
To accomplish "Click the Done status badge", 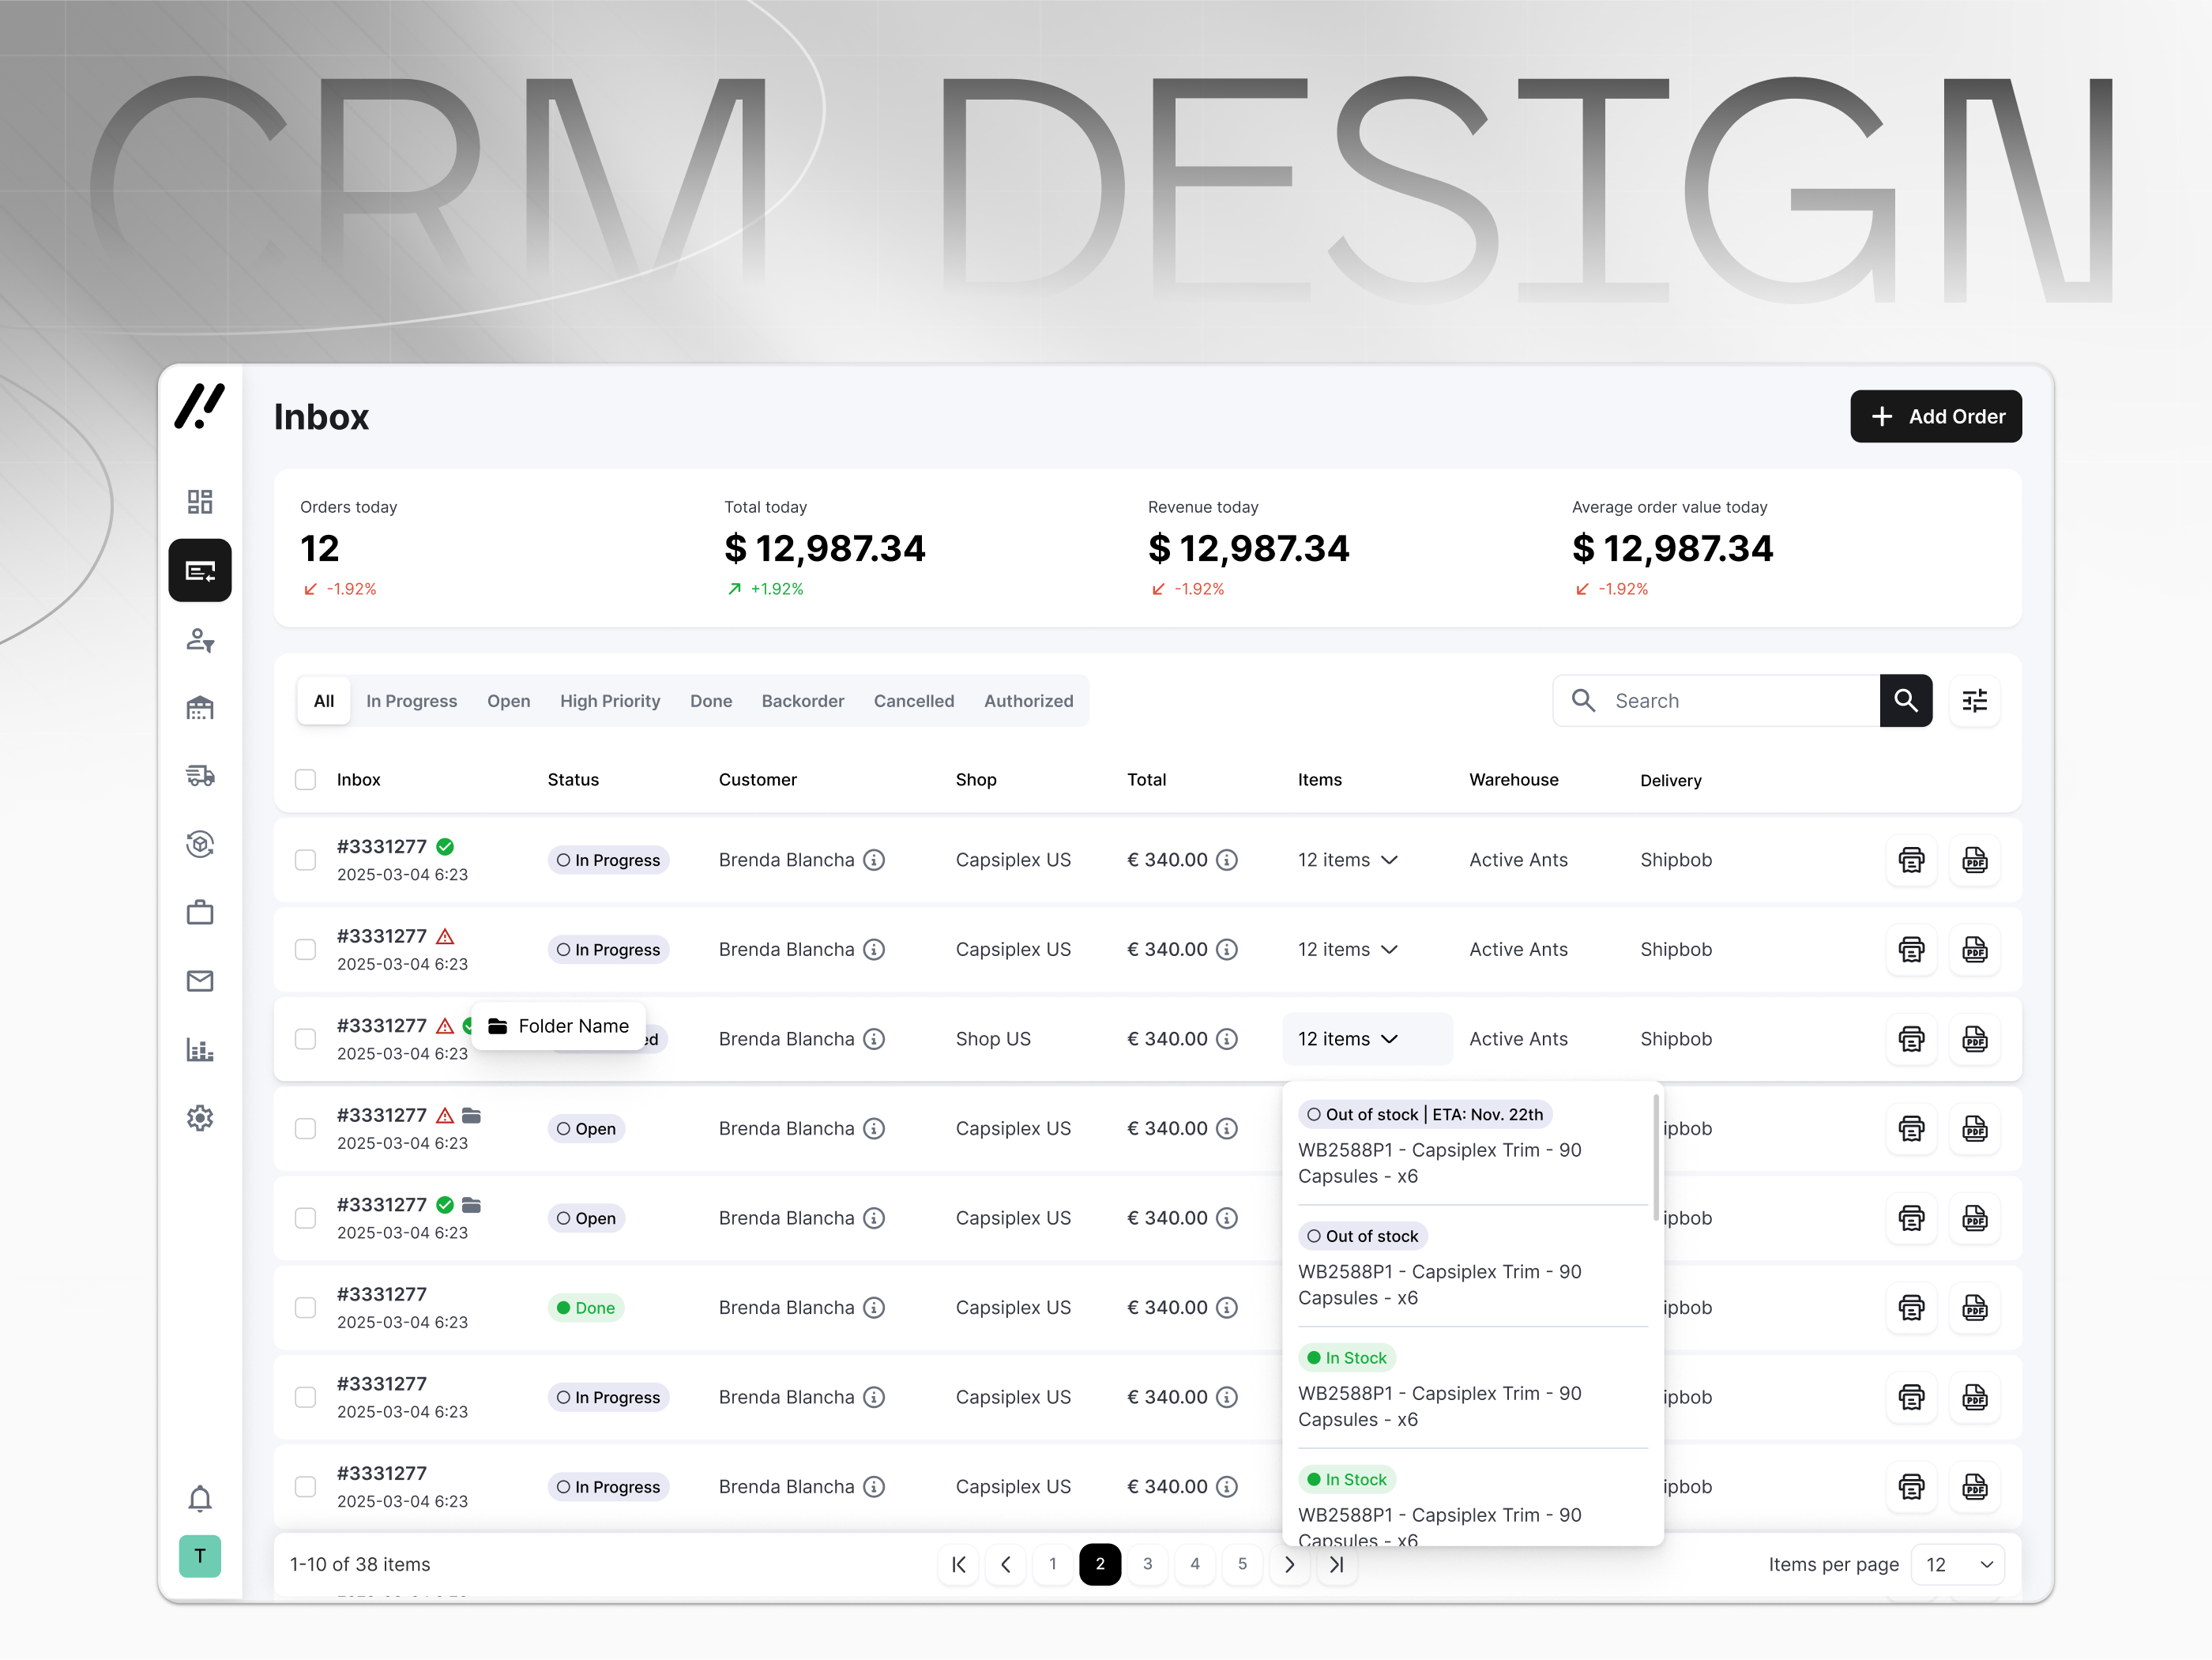I will click(x=586, y=1309).
